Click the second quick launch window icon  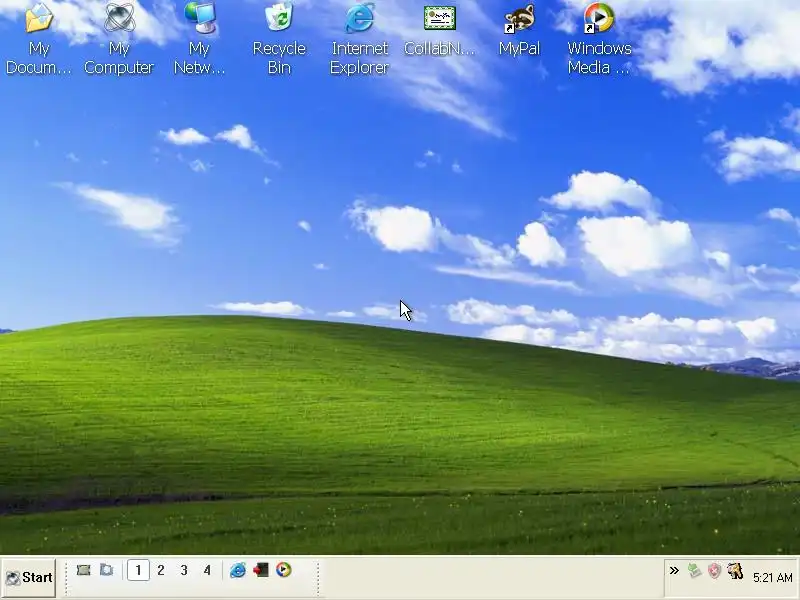pyautogui.click(x=107, y=570)
